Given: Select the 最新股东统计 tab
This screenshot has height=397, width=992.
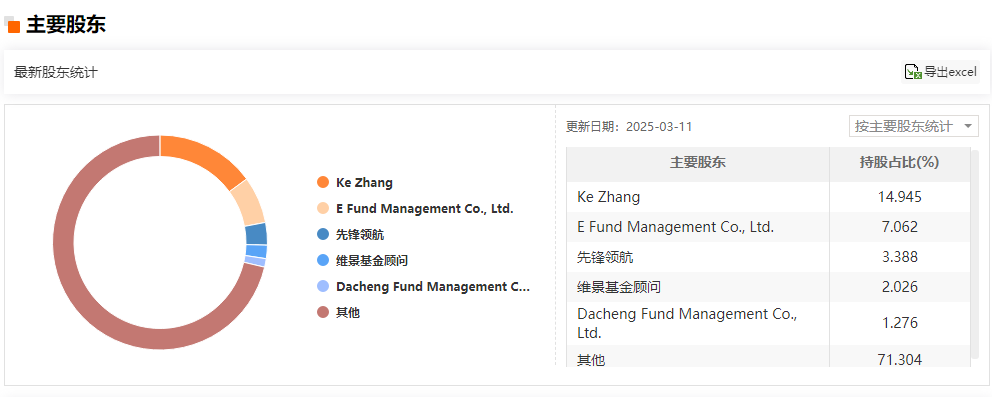Looking at the screenshot, I should (x=56, y=72).
